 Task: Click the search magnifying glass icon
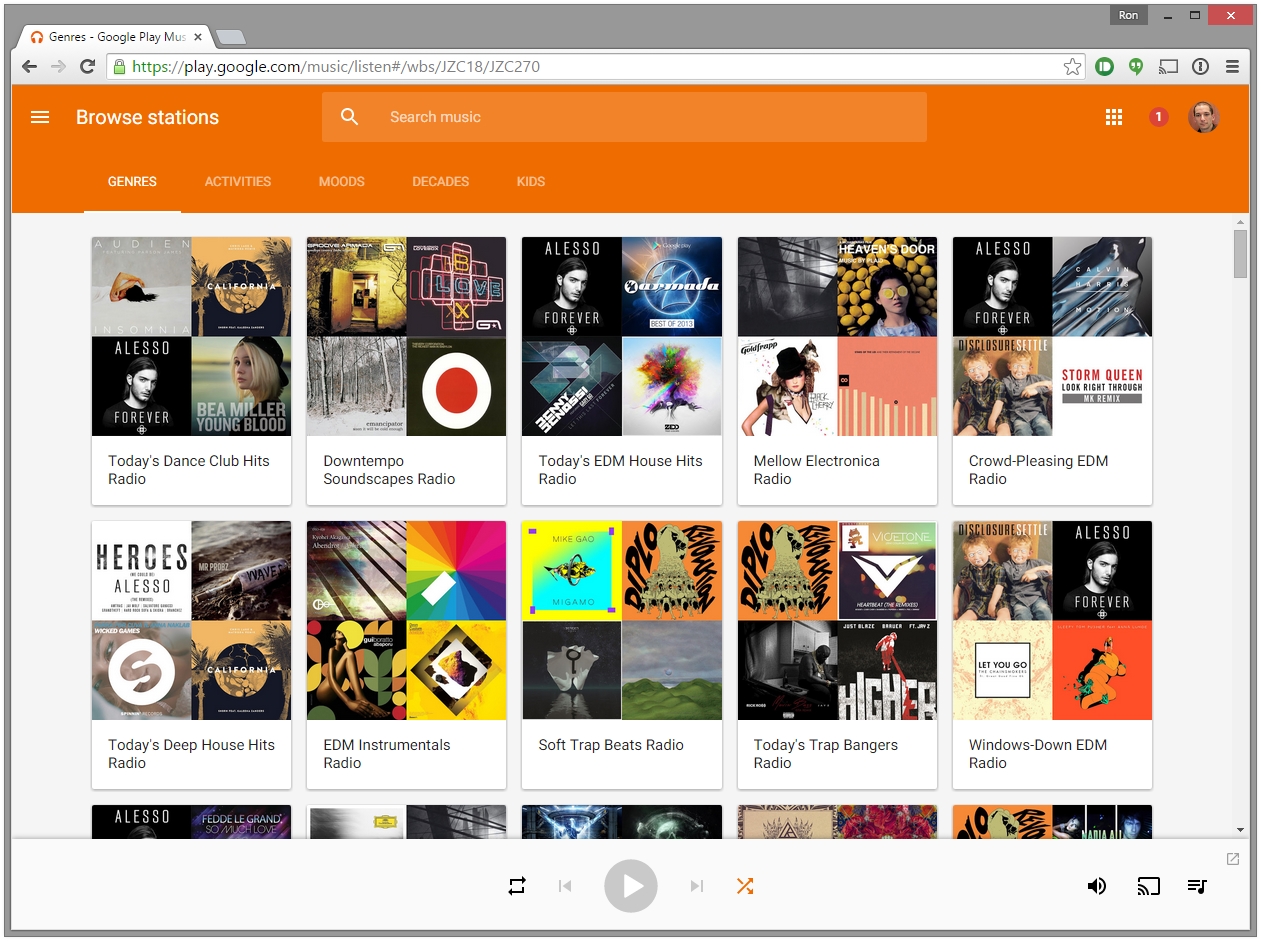click(x=349, y=117)
